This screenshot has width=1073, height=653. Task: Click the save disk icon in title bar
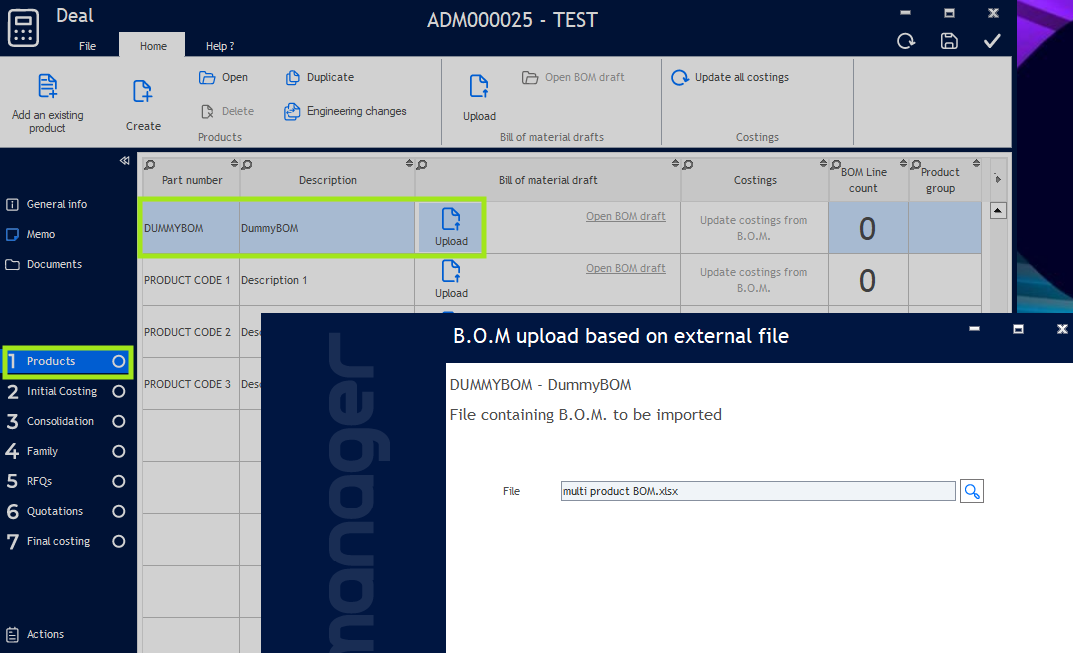tap(949, 41)
